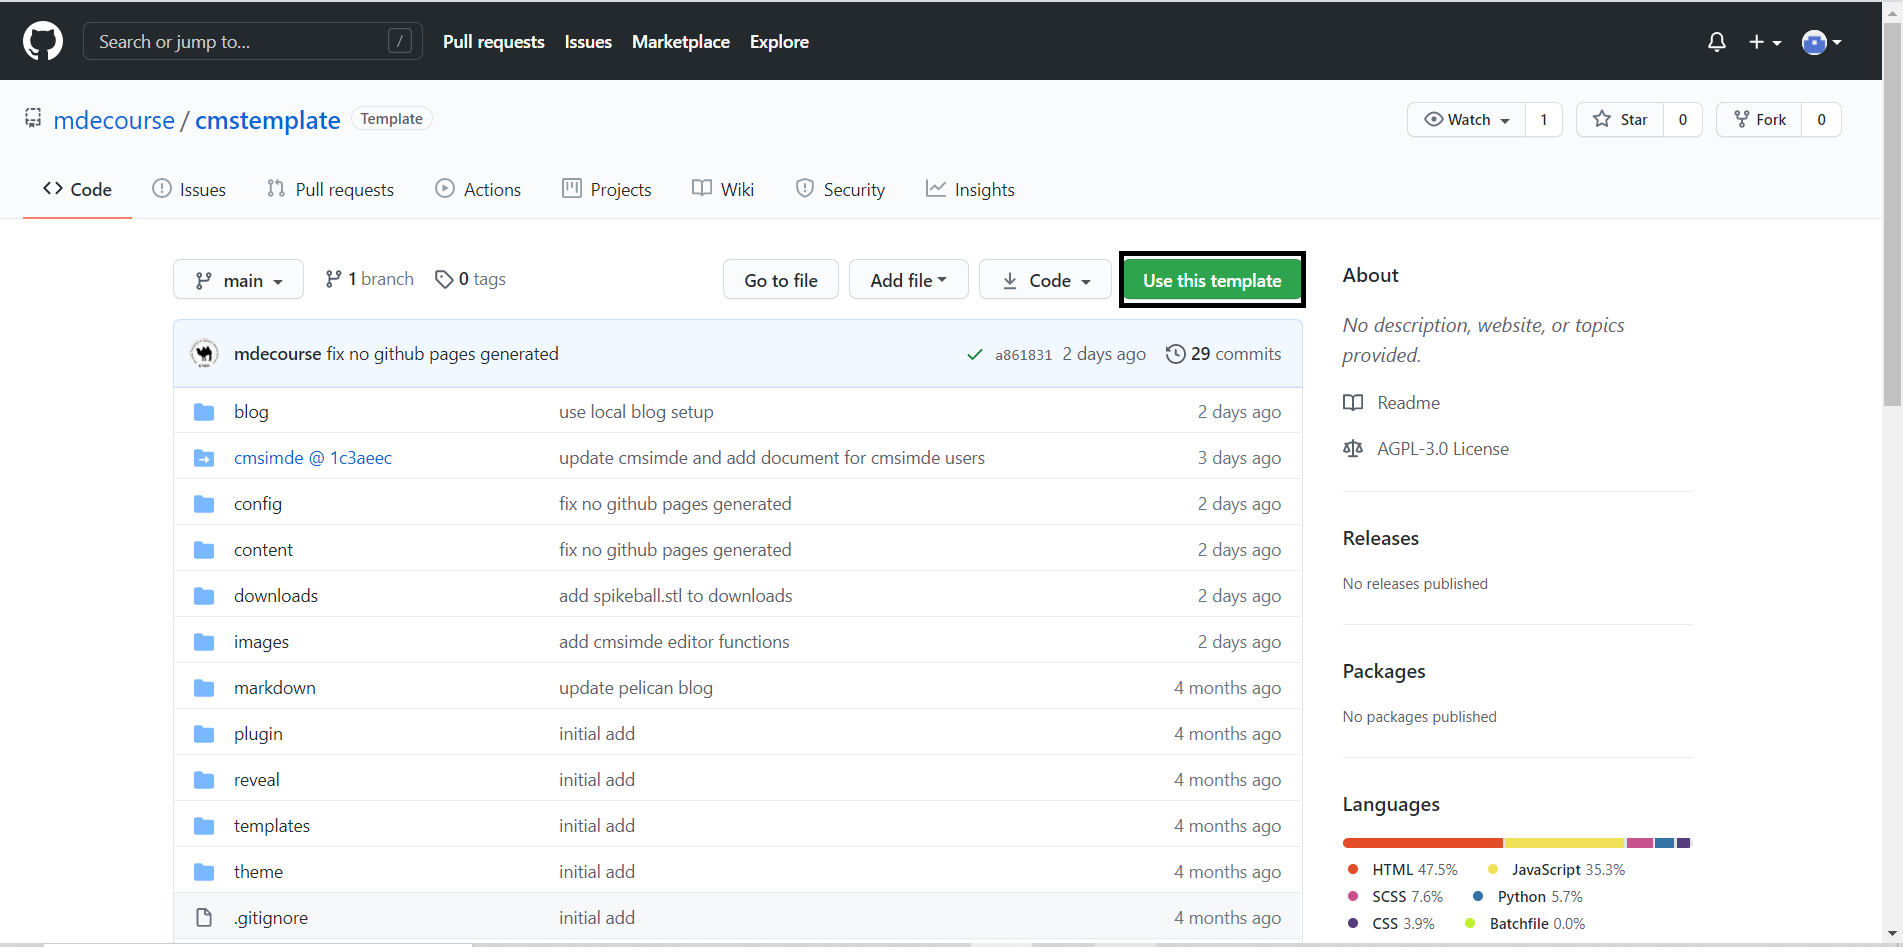Image resolution: width=1903 pixels, height=947 pixels.
Task: Click Pull requests in top navigation
Action: (494, 42)
